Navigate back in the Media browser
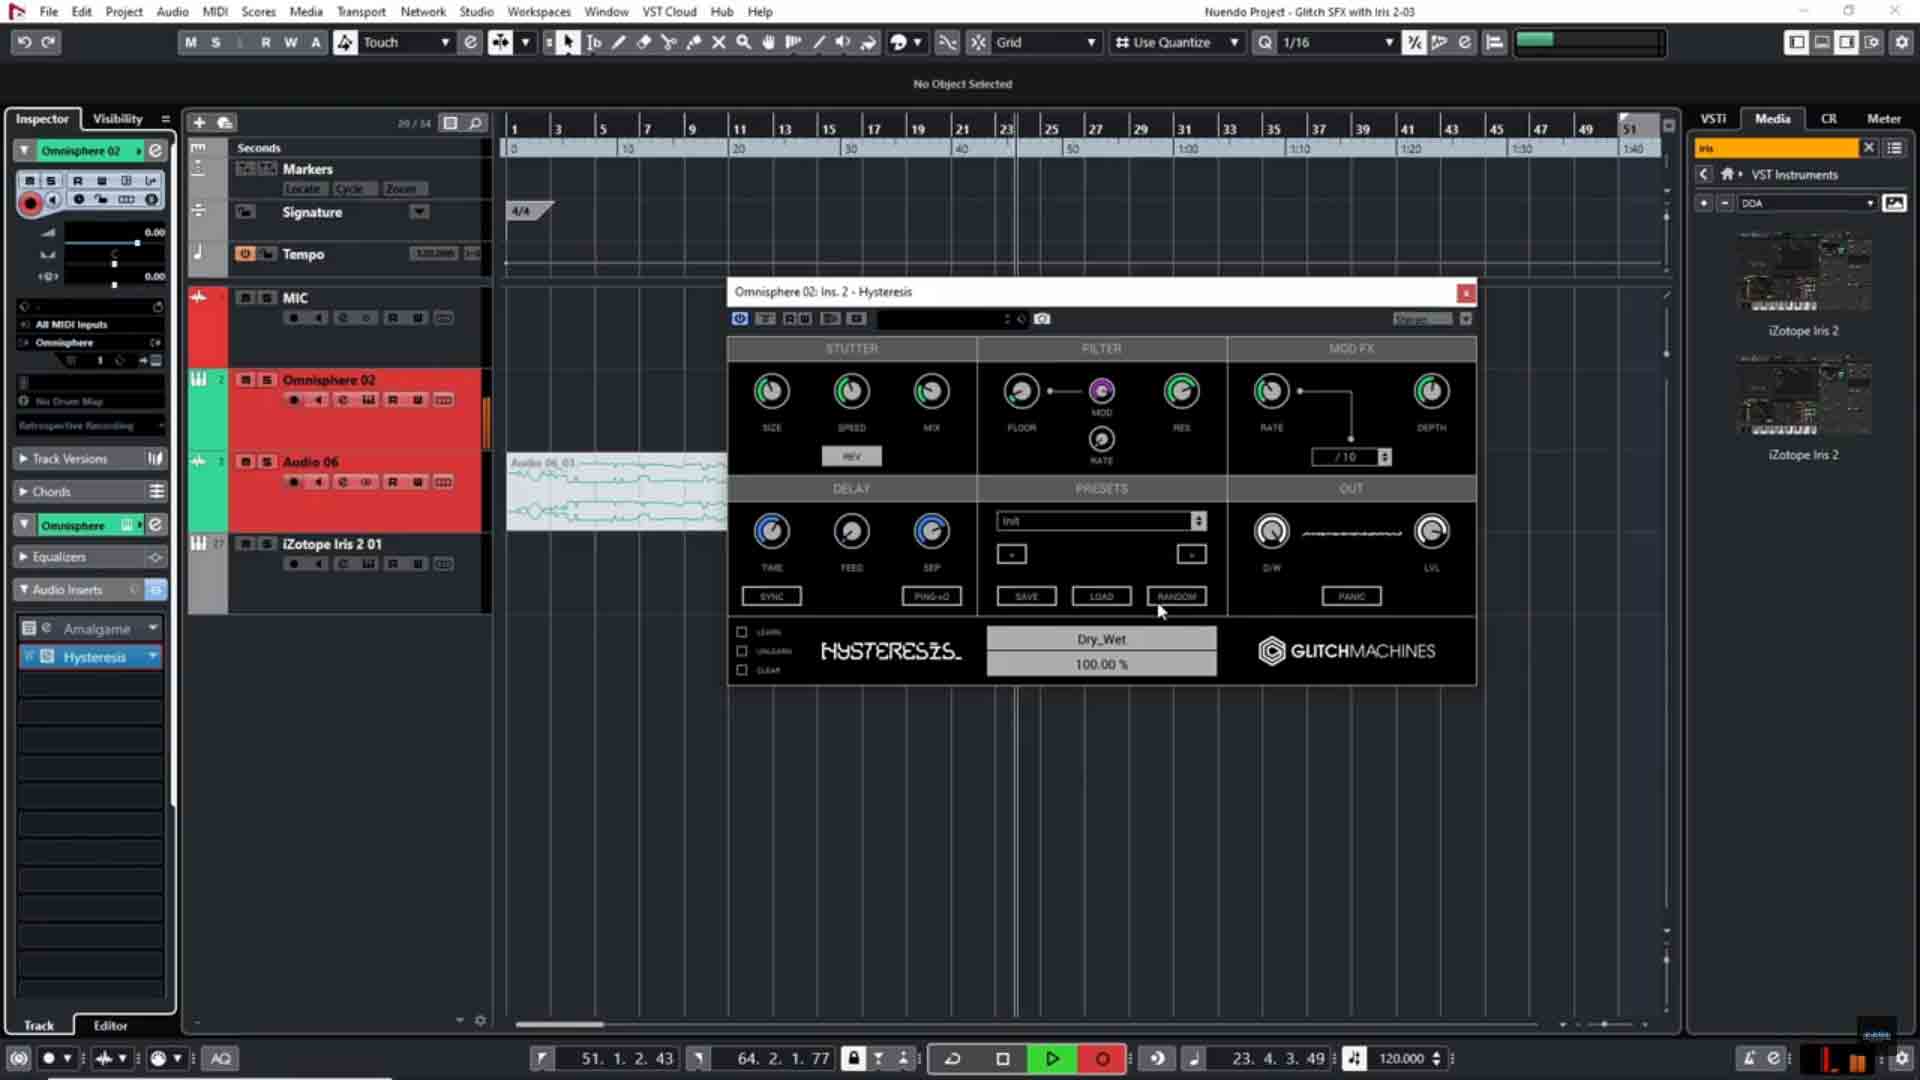1920x1080 pixels. tap(1704, 174)
